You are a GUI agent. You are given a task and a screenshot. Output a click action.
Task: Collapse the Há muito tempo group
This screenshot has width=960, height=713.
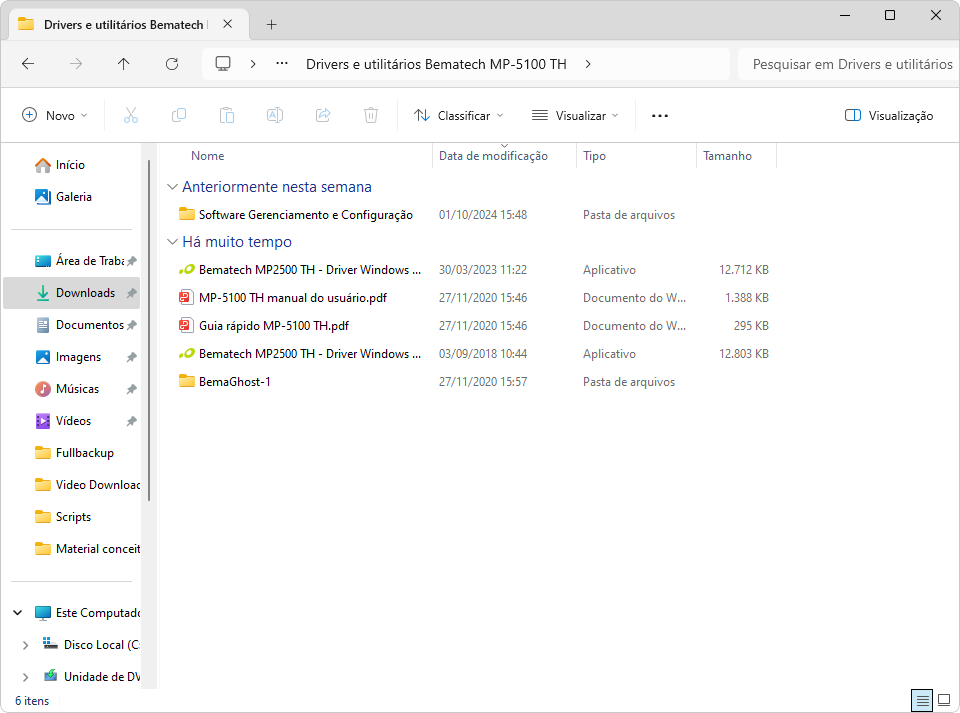173,242
